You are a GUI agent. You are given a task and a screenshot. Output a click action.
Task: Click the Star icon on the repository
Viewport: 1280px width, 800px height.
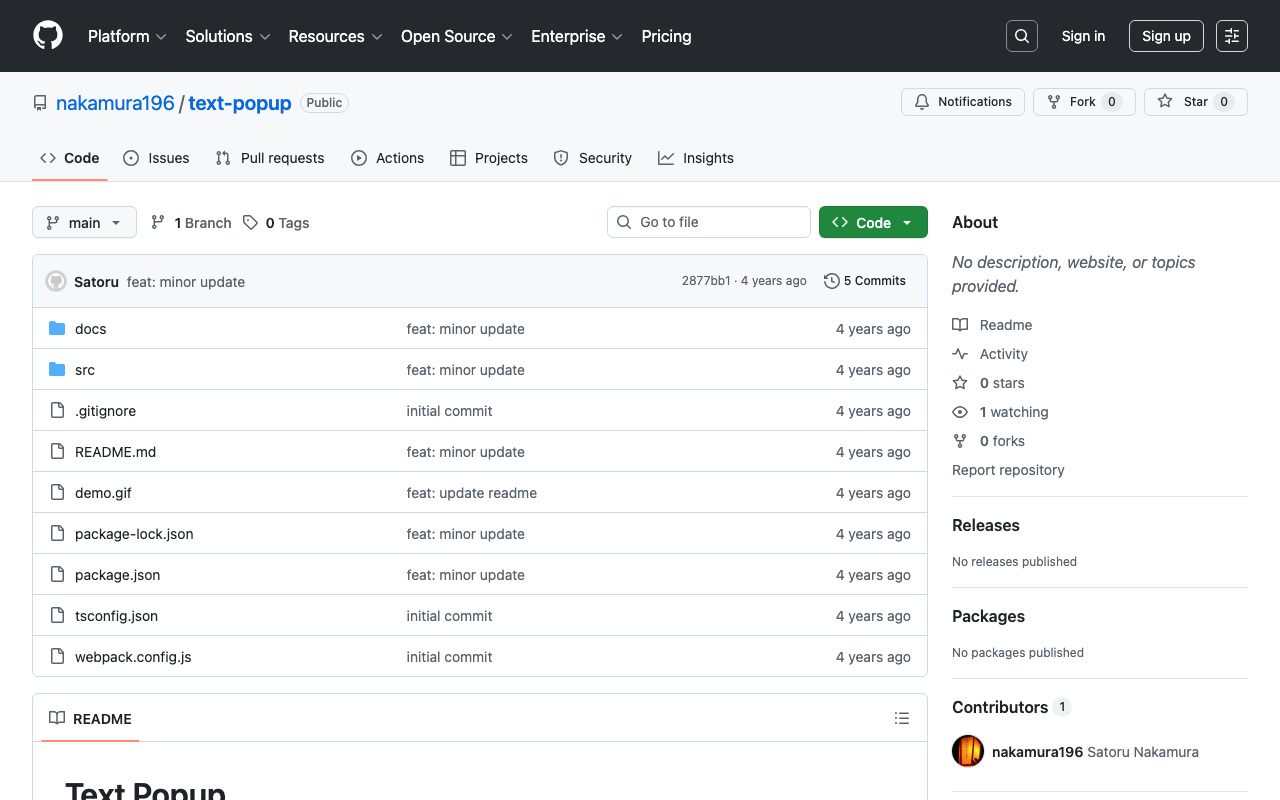click(x=1164, y=101)
